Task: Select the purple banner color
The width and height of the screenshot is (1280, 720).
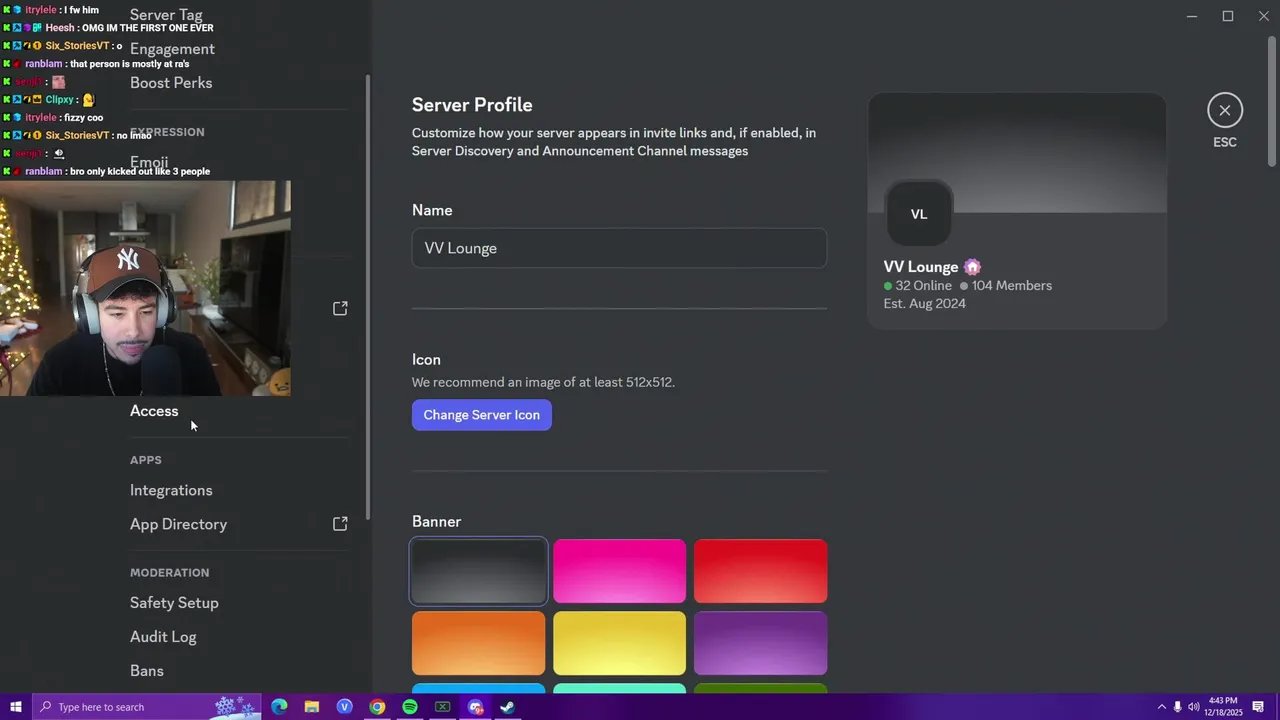Action: (x=760, y=643)
